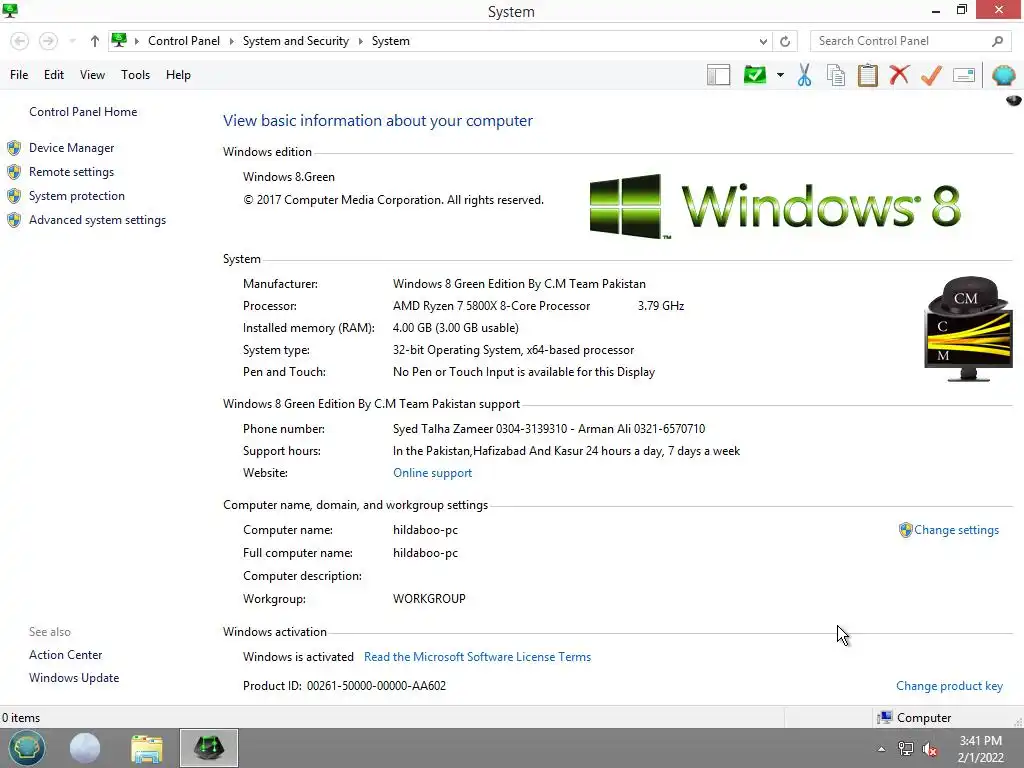Expand chevron before Control Panel breadcrumb
This screenshot has height=768, width=1024.
click(136, 41)
